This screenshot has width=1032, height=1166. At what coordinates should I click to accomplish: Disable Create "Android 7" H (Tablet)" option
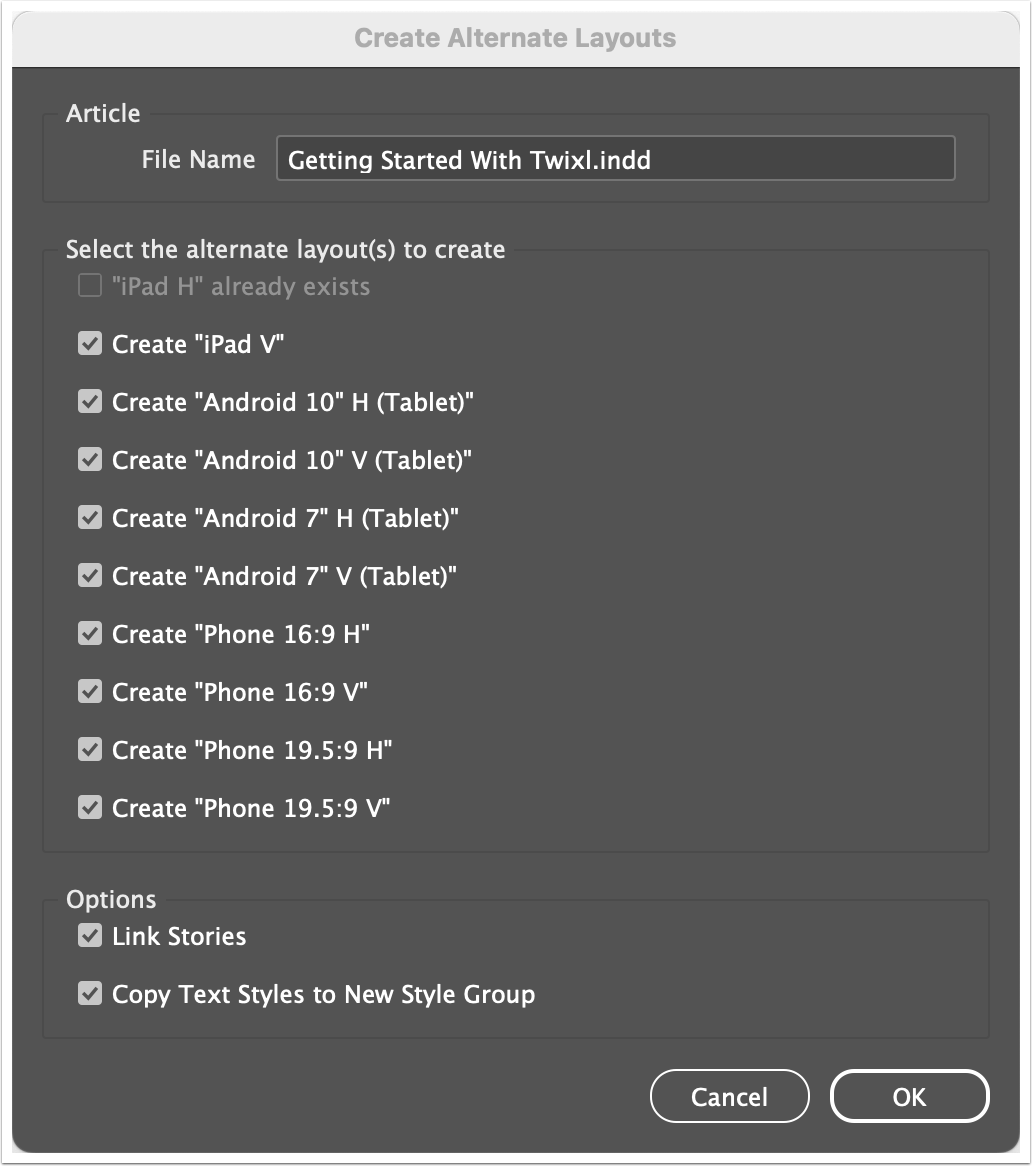point(90,518)
